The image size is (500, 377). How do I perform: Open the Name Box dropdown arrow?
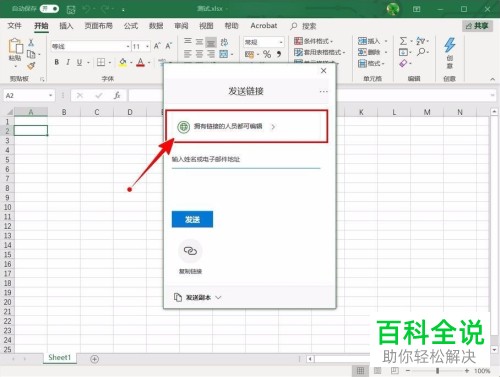click(50, 96)
